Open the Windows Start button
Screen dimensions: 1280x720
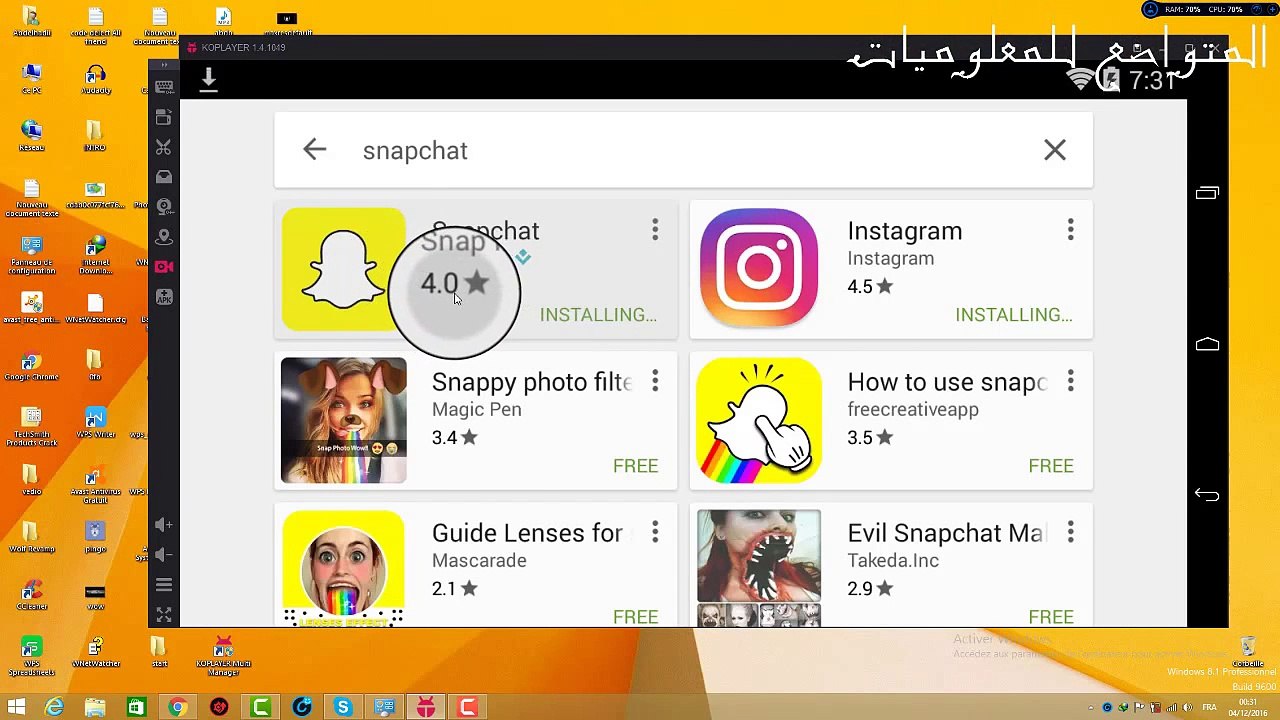click(17, 707)
